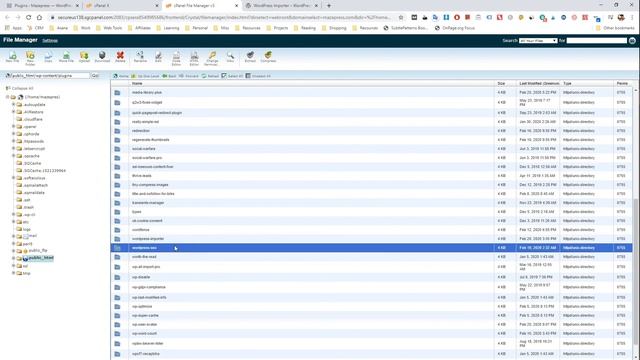Select the wp-optimize folder row
Screen dimensions: 640x360
point(371,307)
